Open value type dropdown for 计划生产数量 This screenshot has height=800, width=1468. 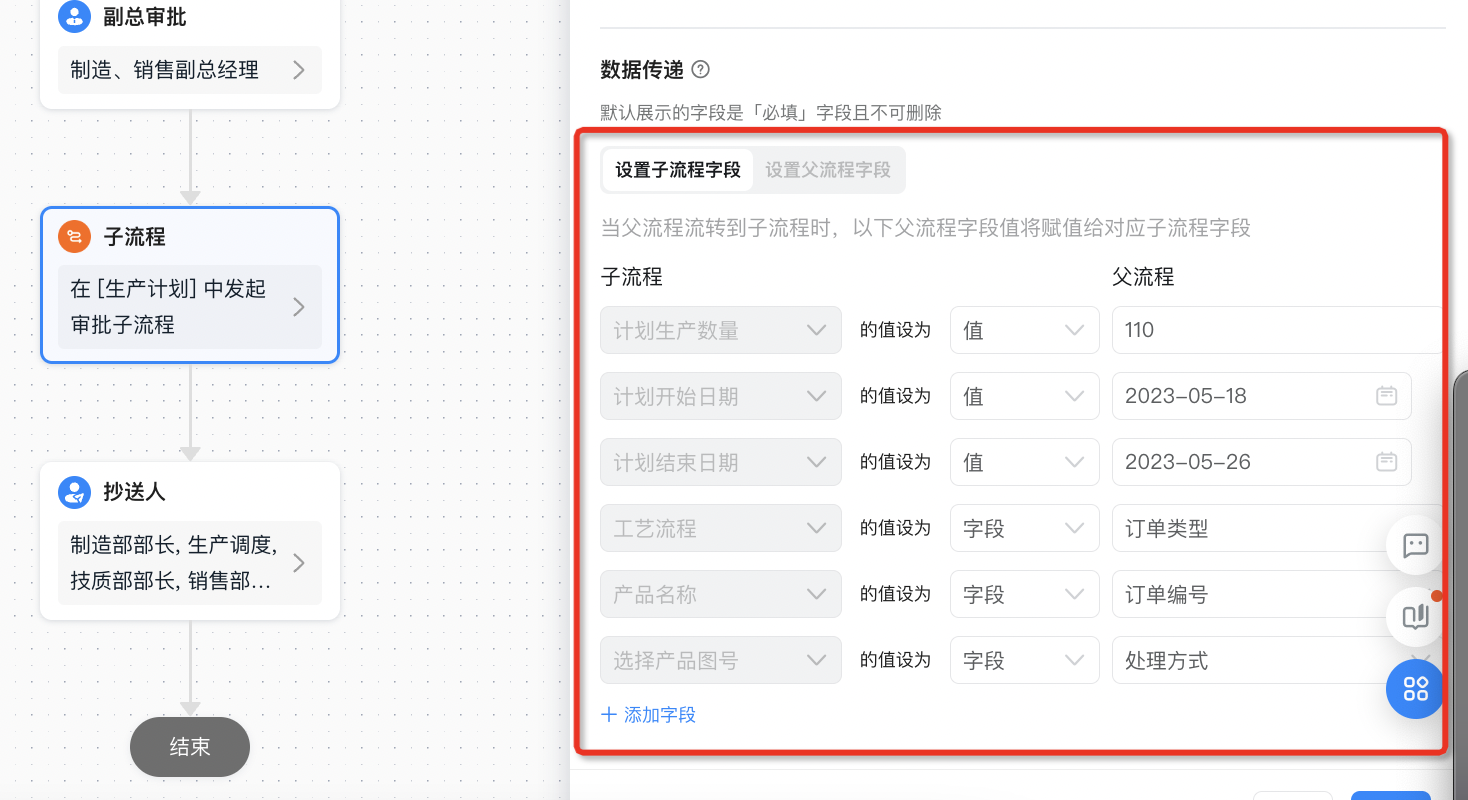click(x=1025, y=330)
